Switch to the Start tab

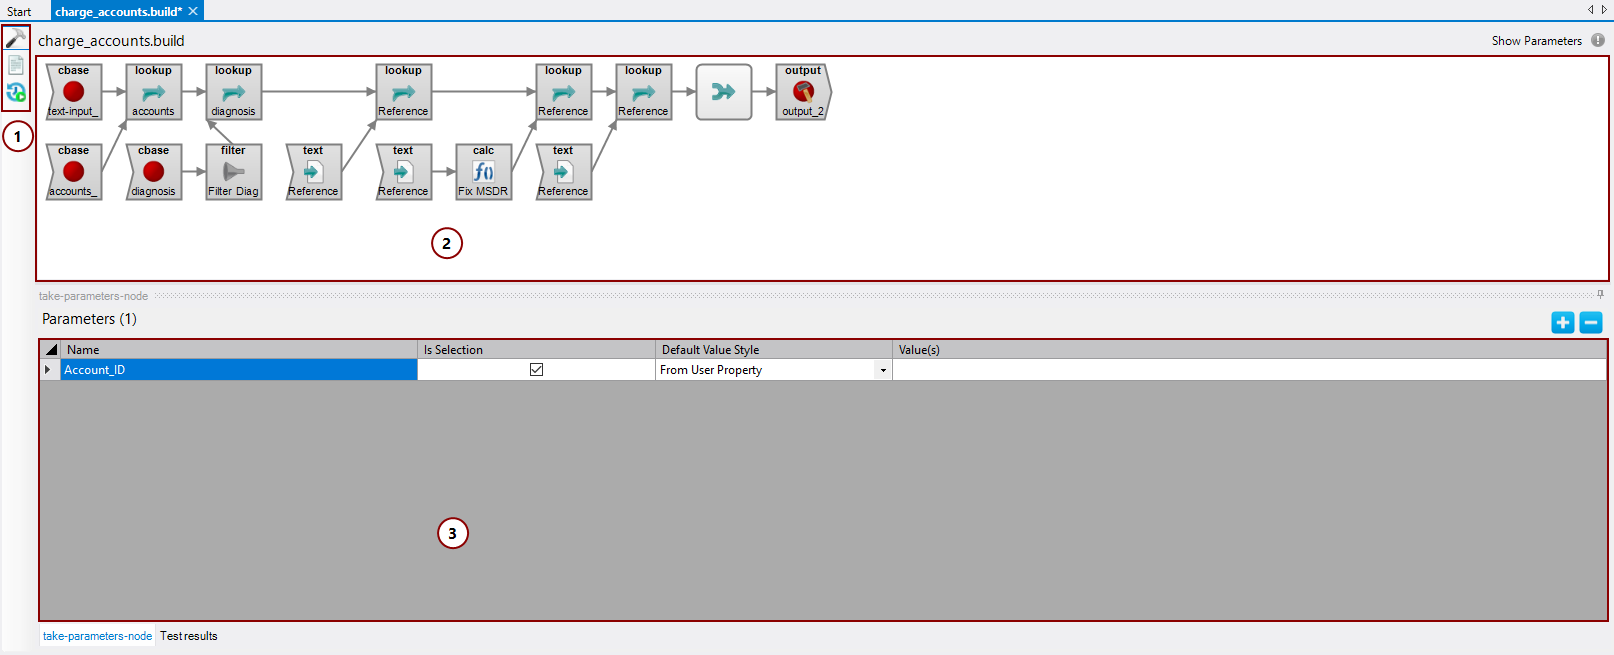pyautogui.click(x=19, y=12)
